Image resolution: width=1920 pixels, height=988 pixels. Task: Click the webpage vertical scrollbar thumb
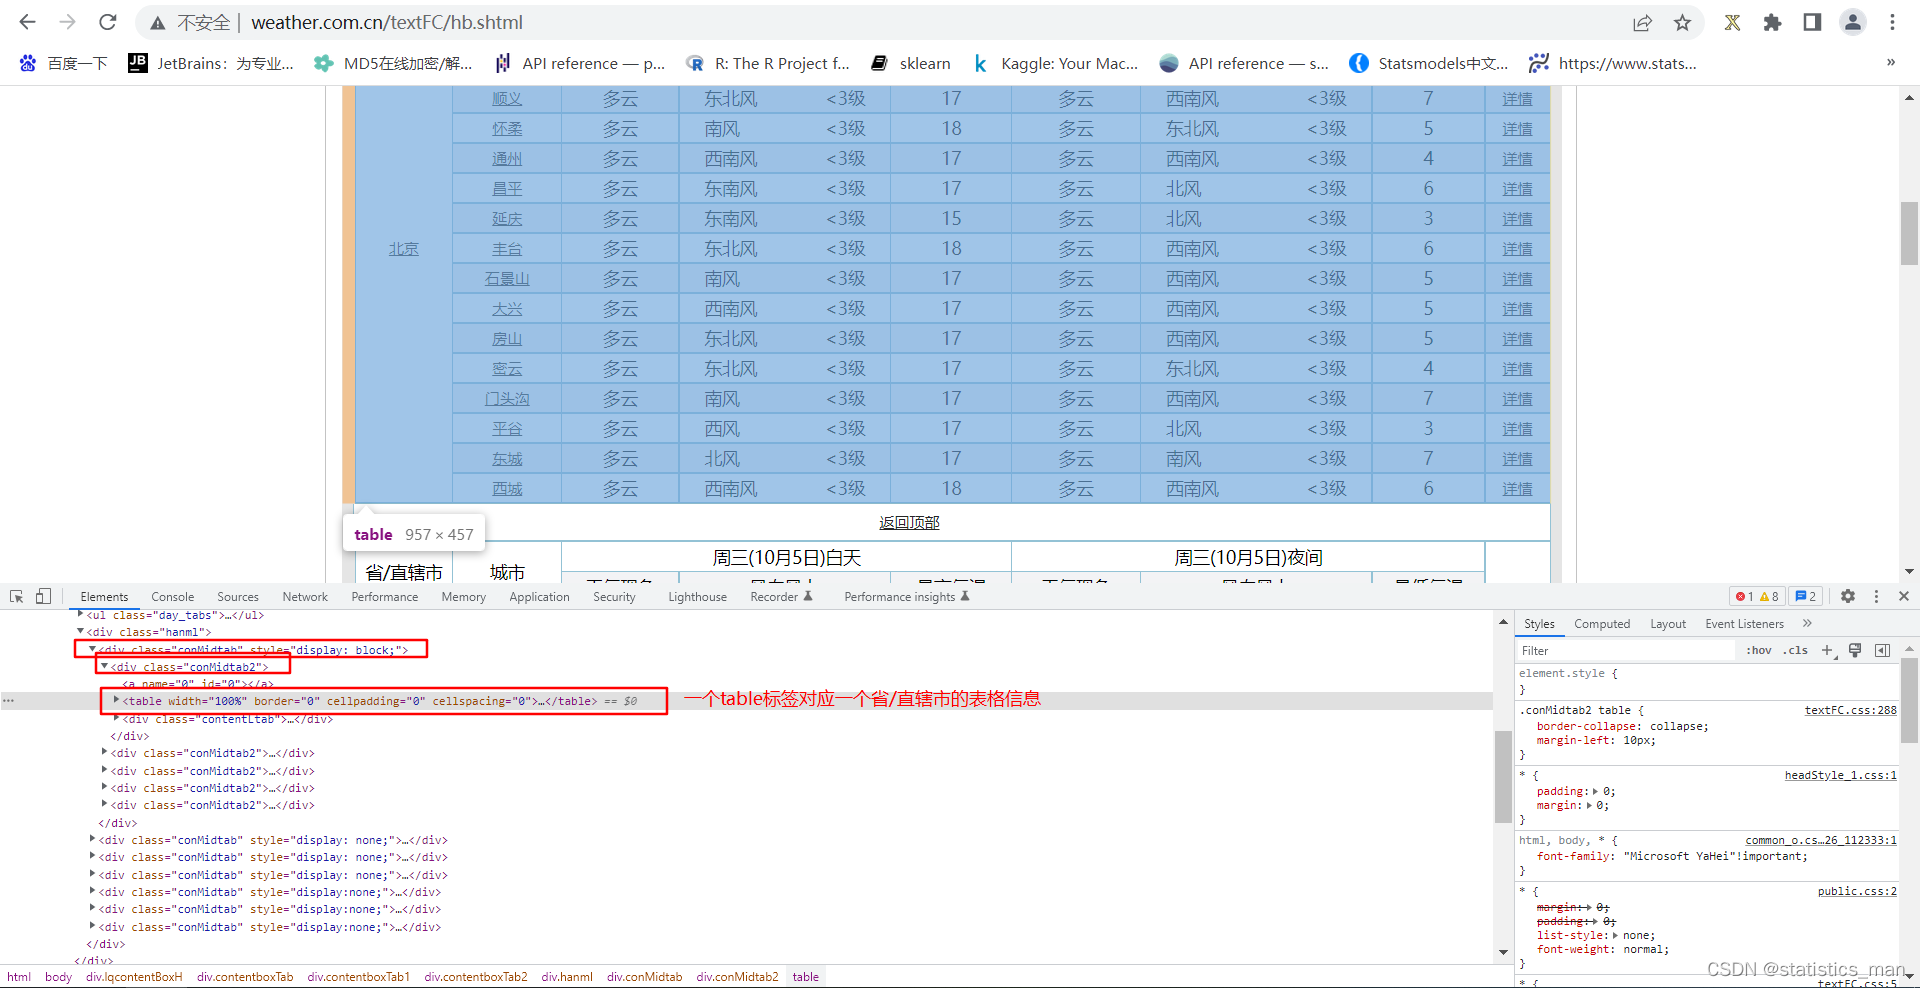coord(1909,233)
